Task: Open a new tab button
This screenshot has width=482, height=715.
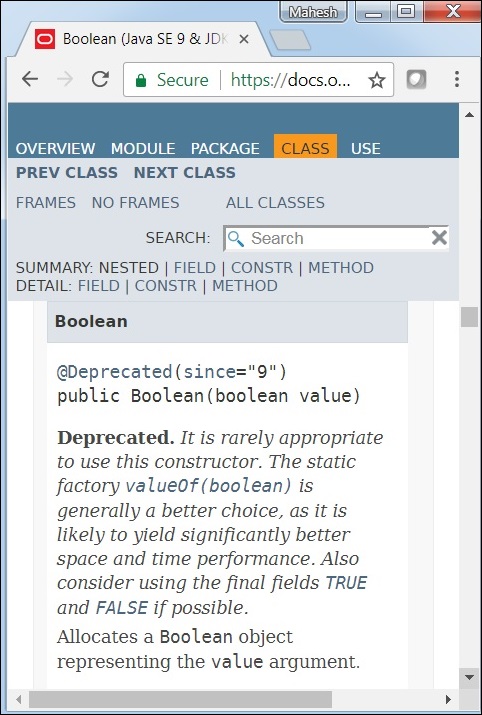Action: tap(290, 40)
